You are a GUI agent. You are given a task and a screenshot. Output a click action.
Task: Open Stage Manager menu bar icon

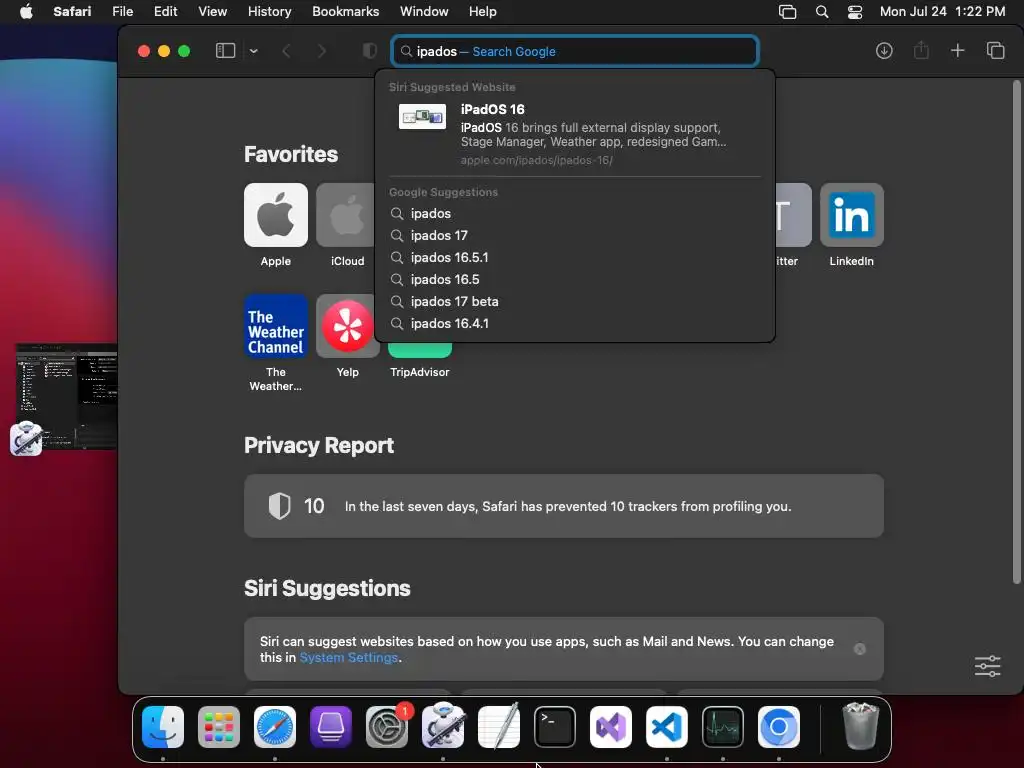(x=788, y=12)
